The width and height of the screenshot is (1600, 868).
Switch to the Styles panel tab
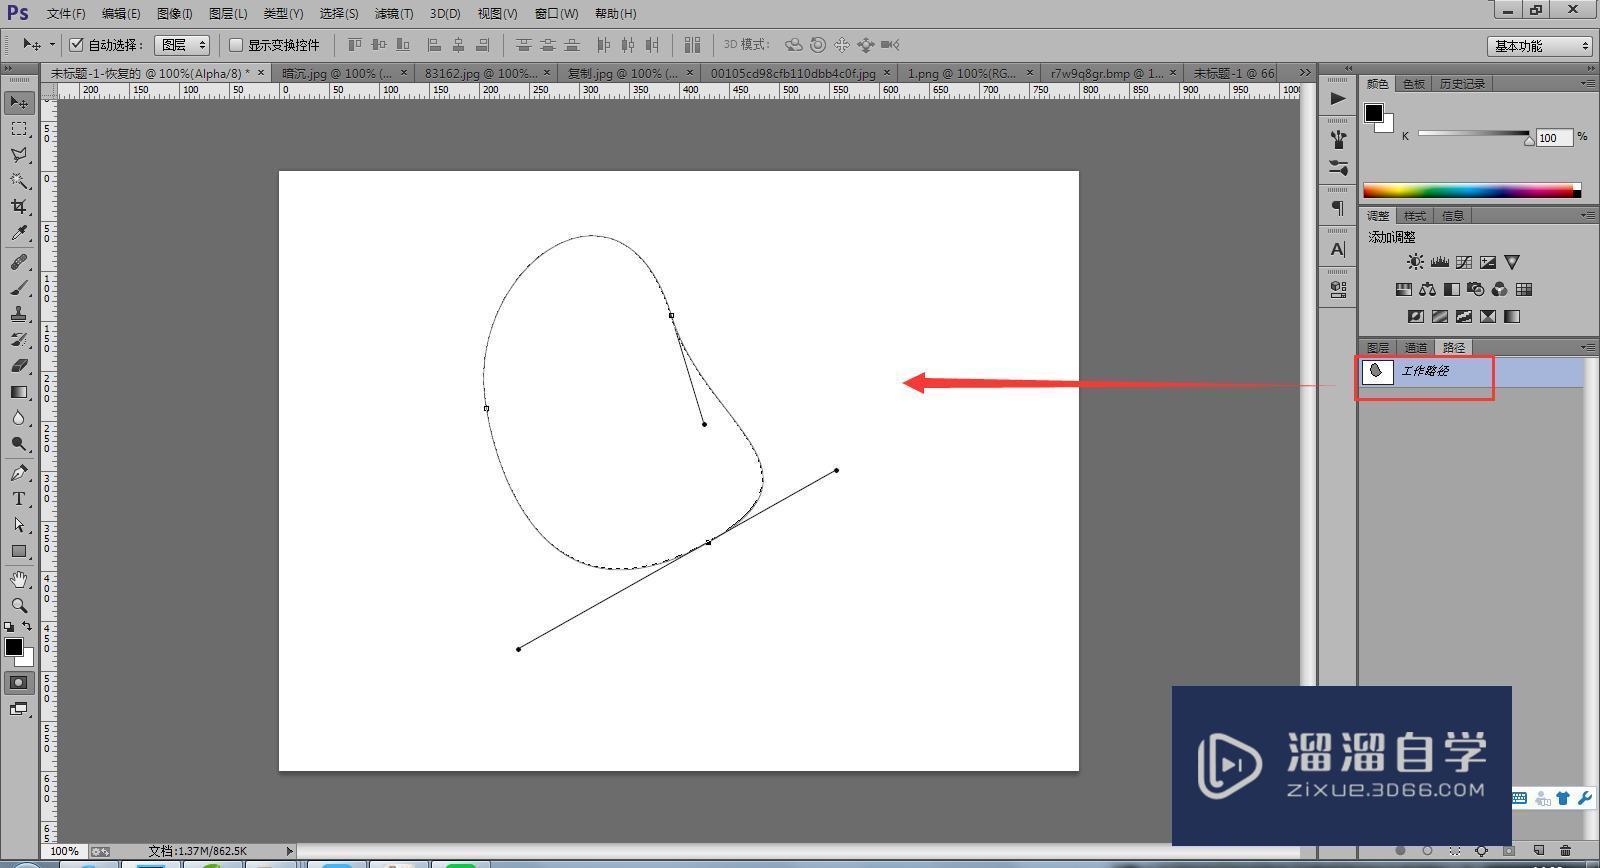coord(1415,215)
